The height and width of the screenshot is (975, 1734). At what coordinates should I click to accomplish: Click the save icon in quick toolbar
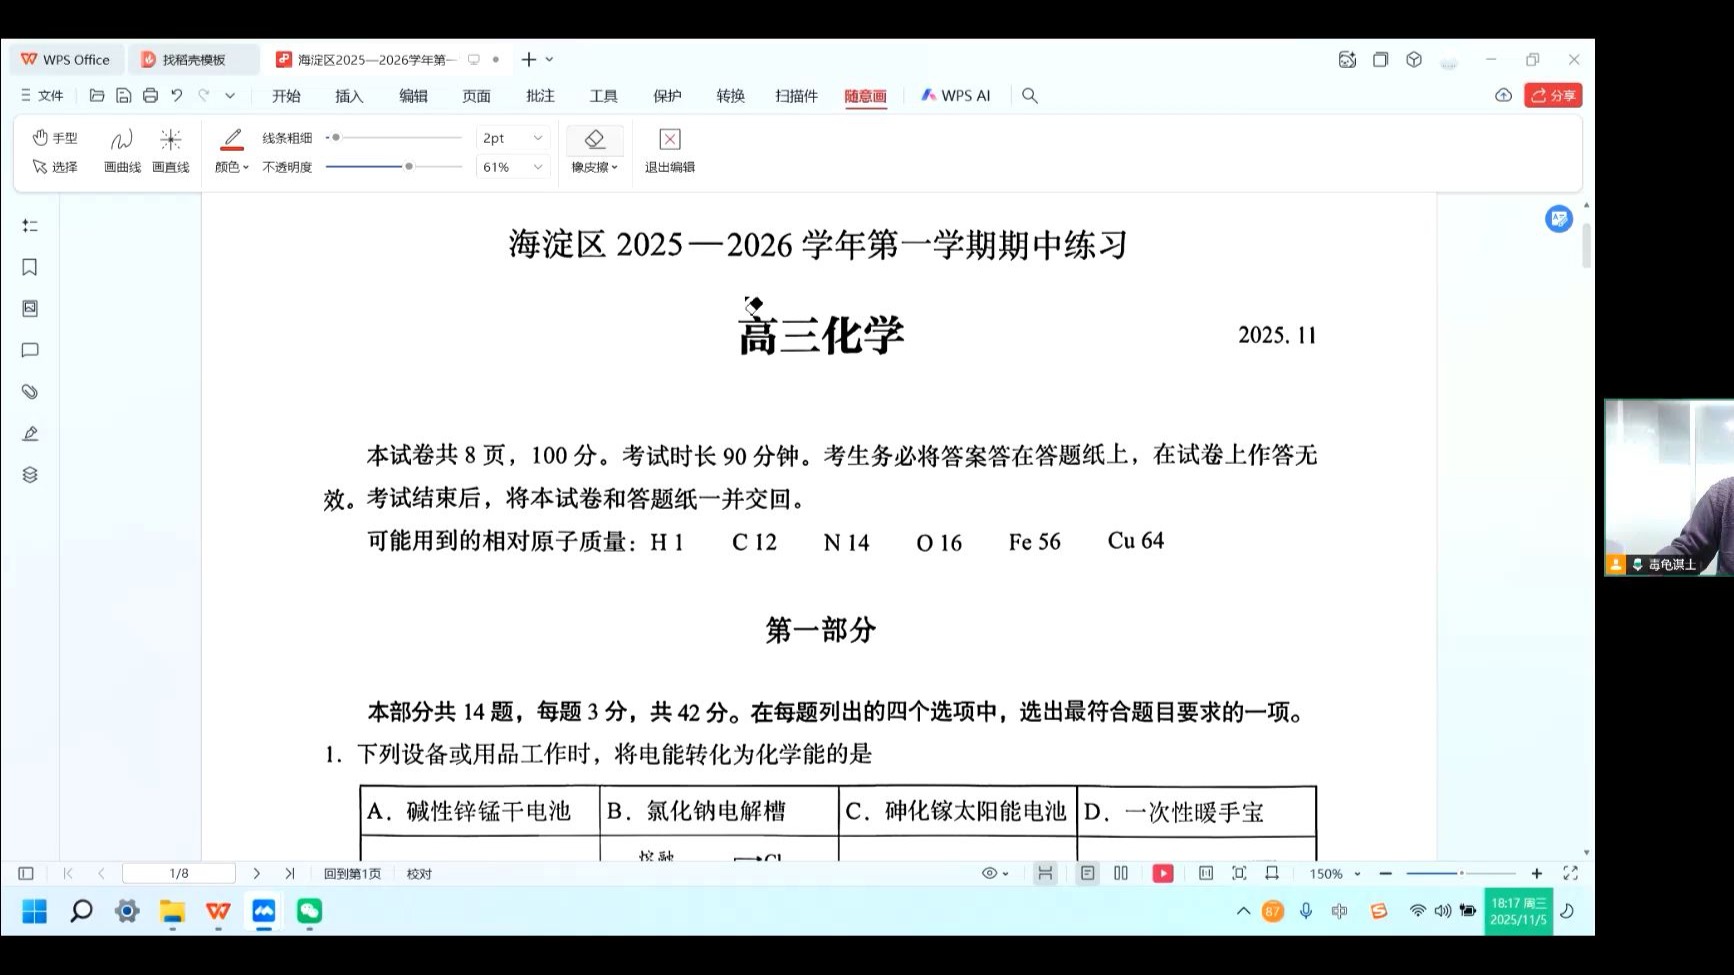[124, 96]
